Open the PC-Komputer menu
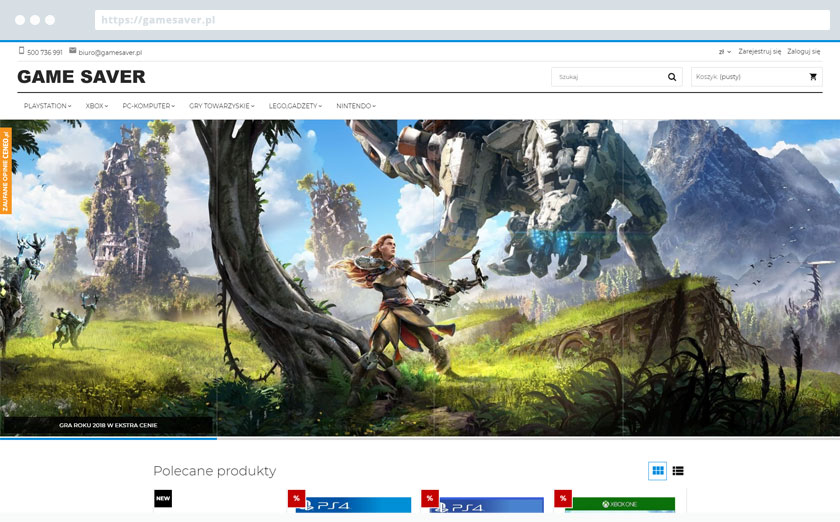 pos(148,106)
